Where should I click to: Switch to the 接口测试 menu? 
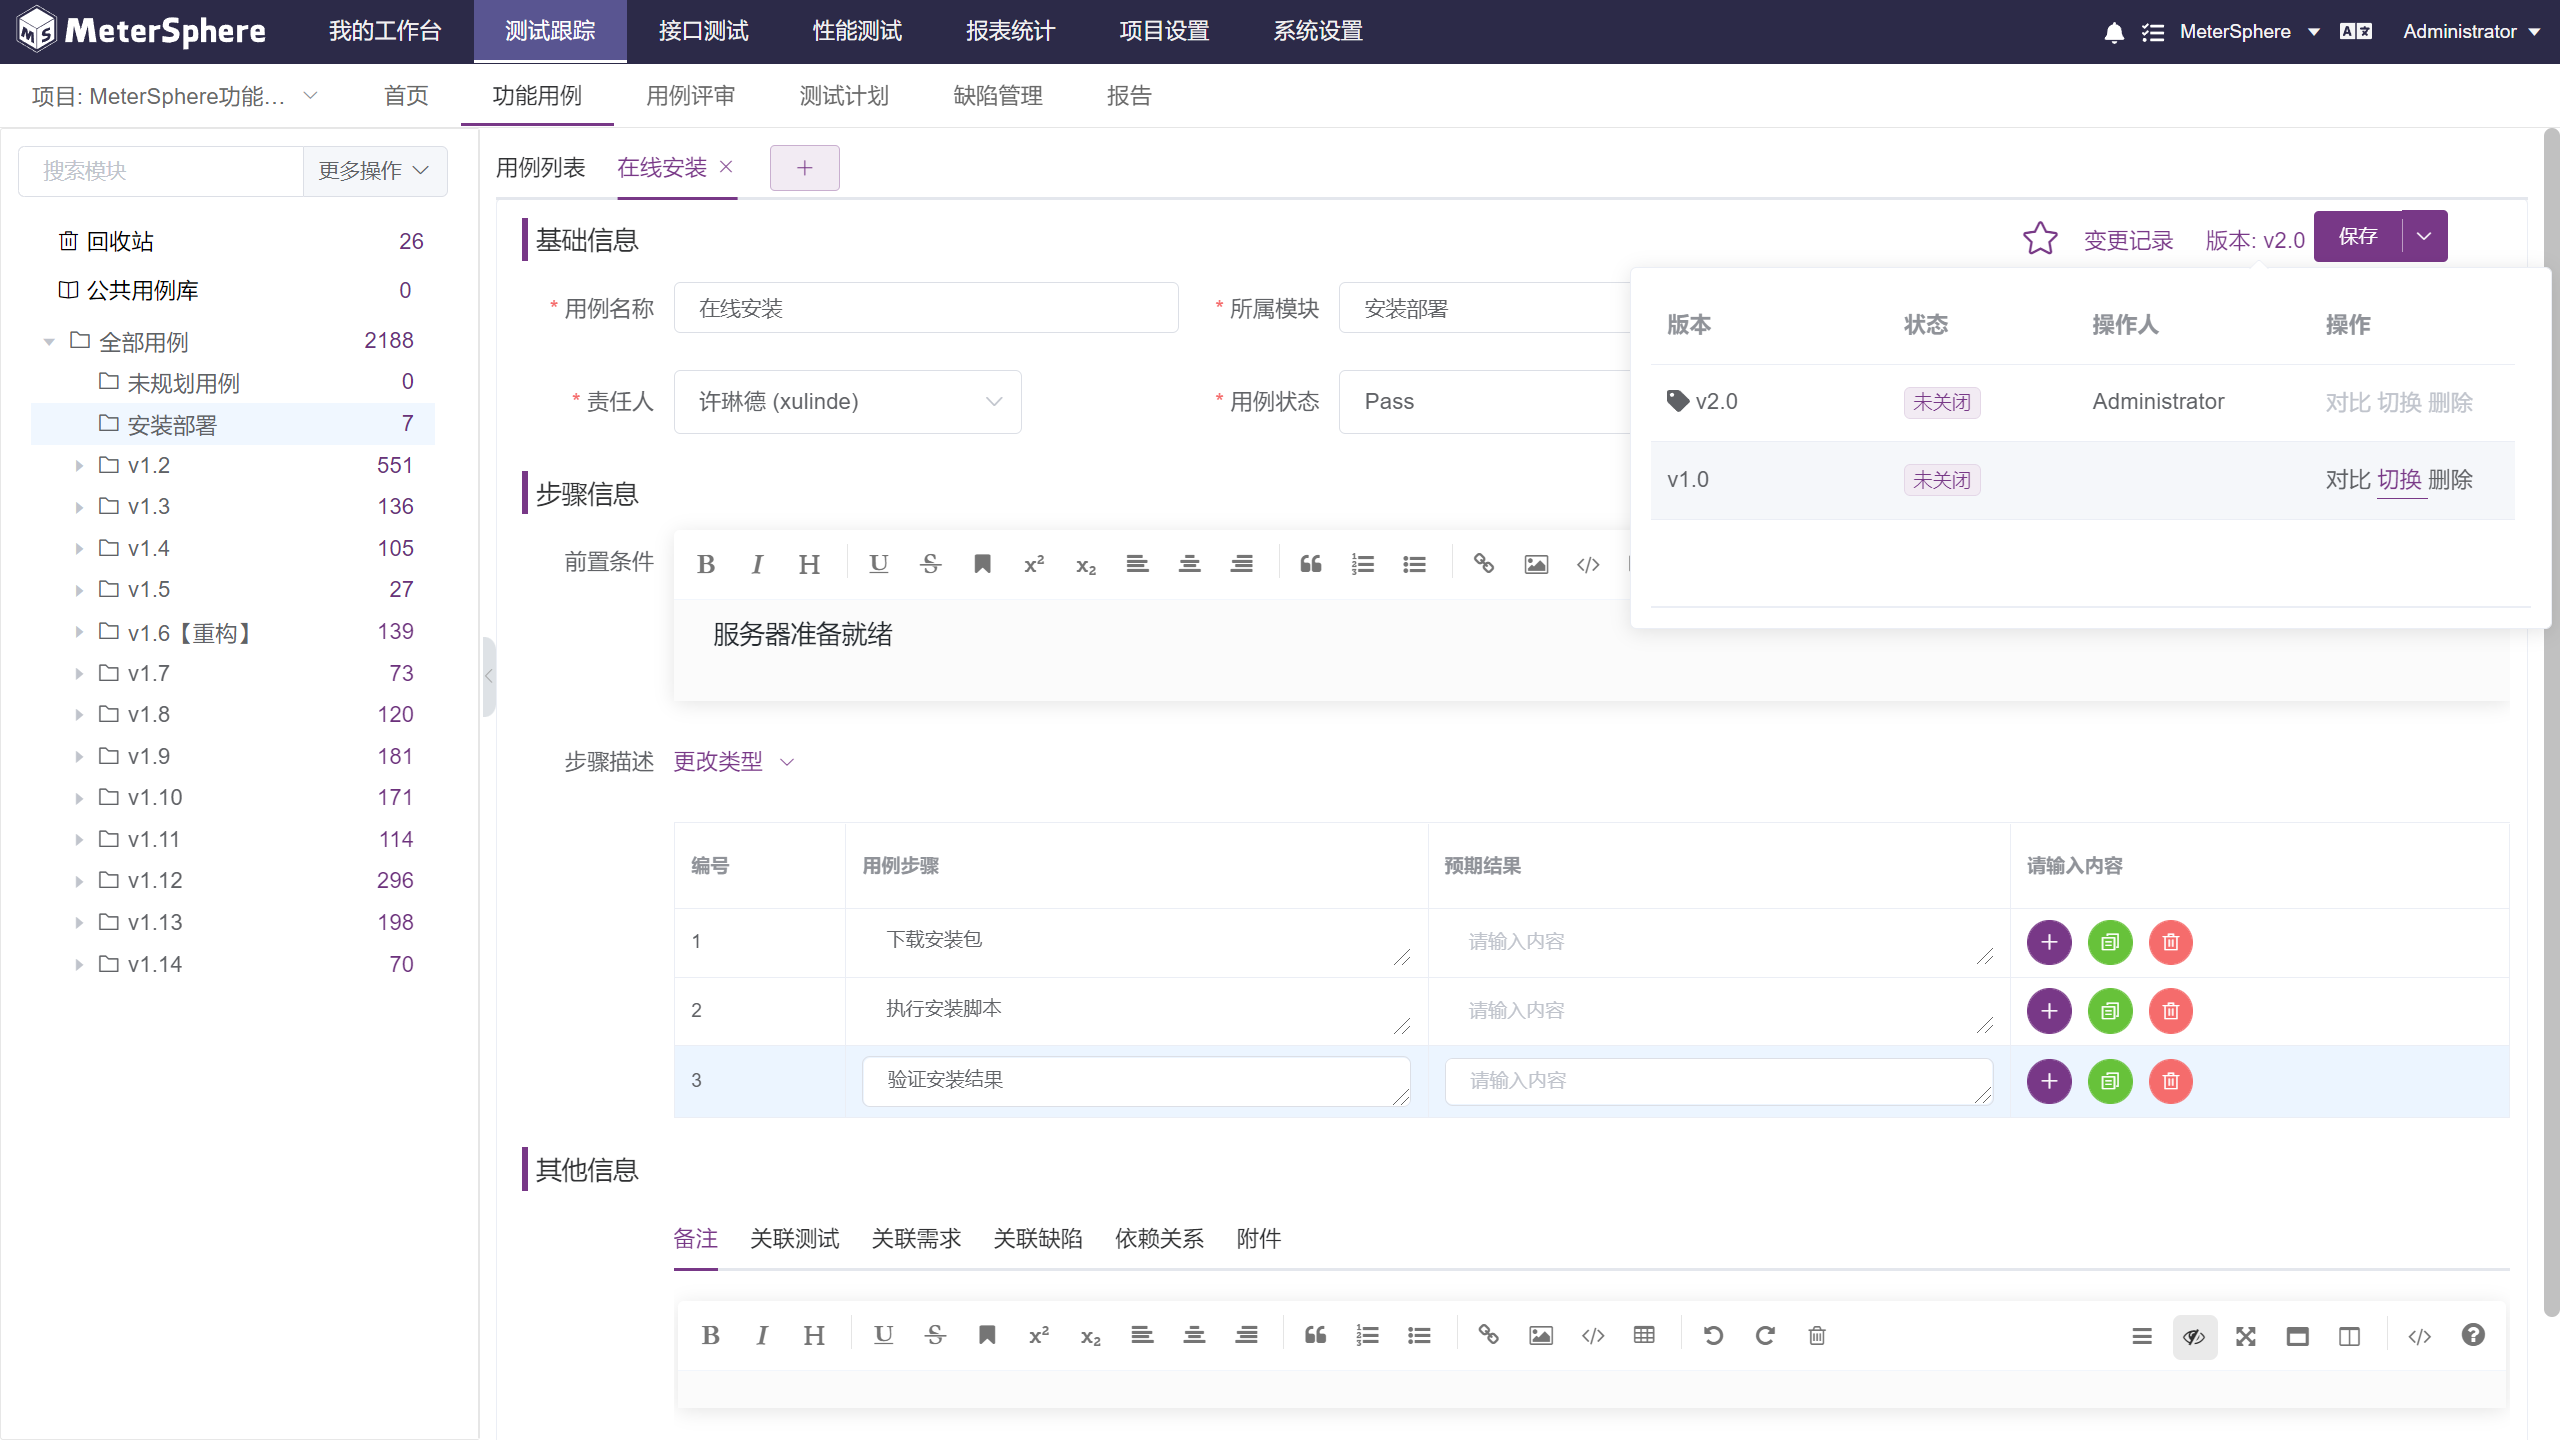702,31
